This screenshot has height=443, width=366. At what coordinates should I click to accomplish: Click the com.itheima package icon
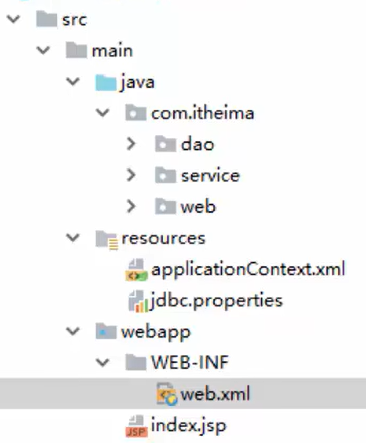[136, 113]
